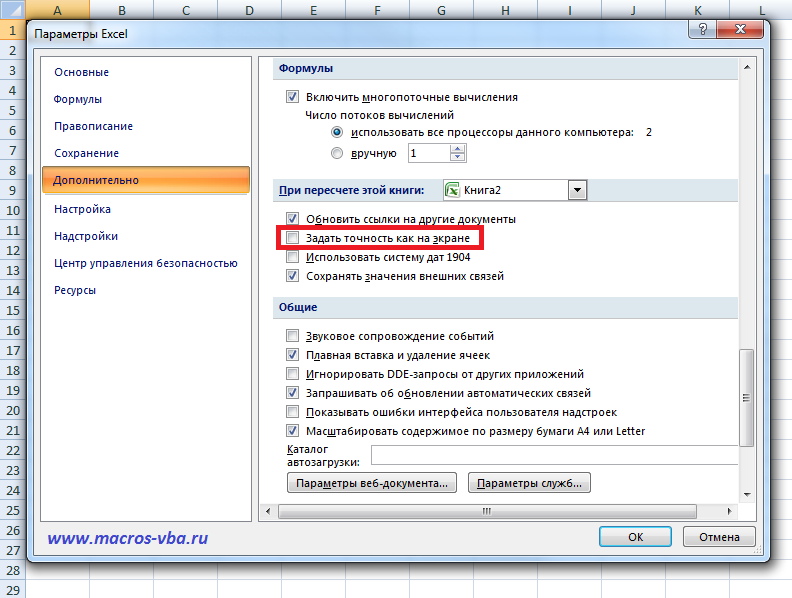
Task: Click the Параметры служб button
Action: click(529, 483)
